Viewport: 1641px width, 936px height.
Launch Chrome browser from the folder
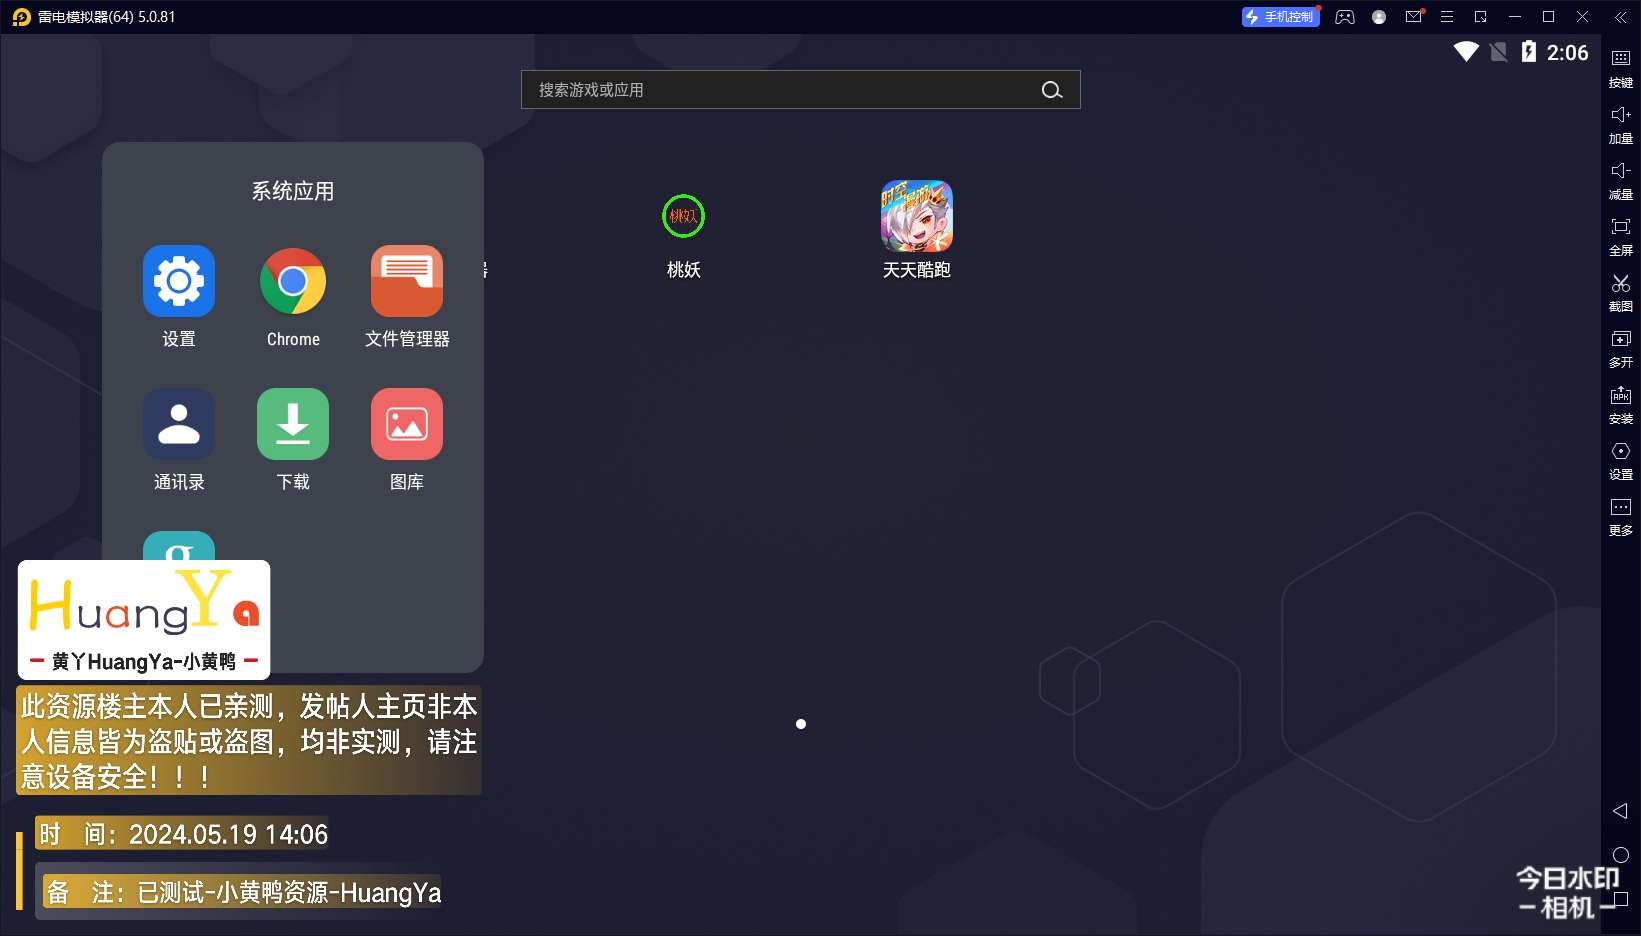click(x=293, y=281)
